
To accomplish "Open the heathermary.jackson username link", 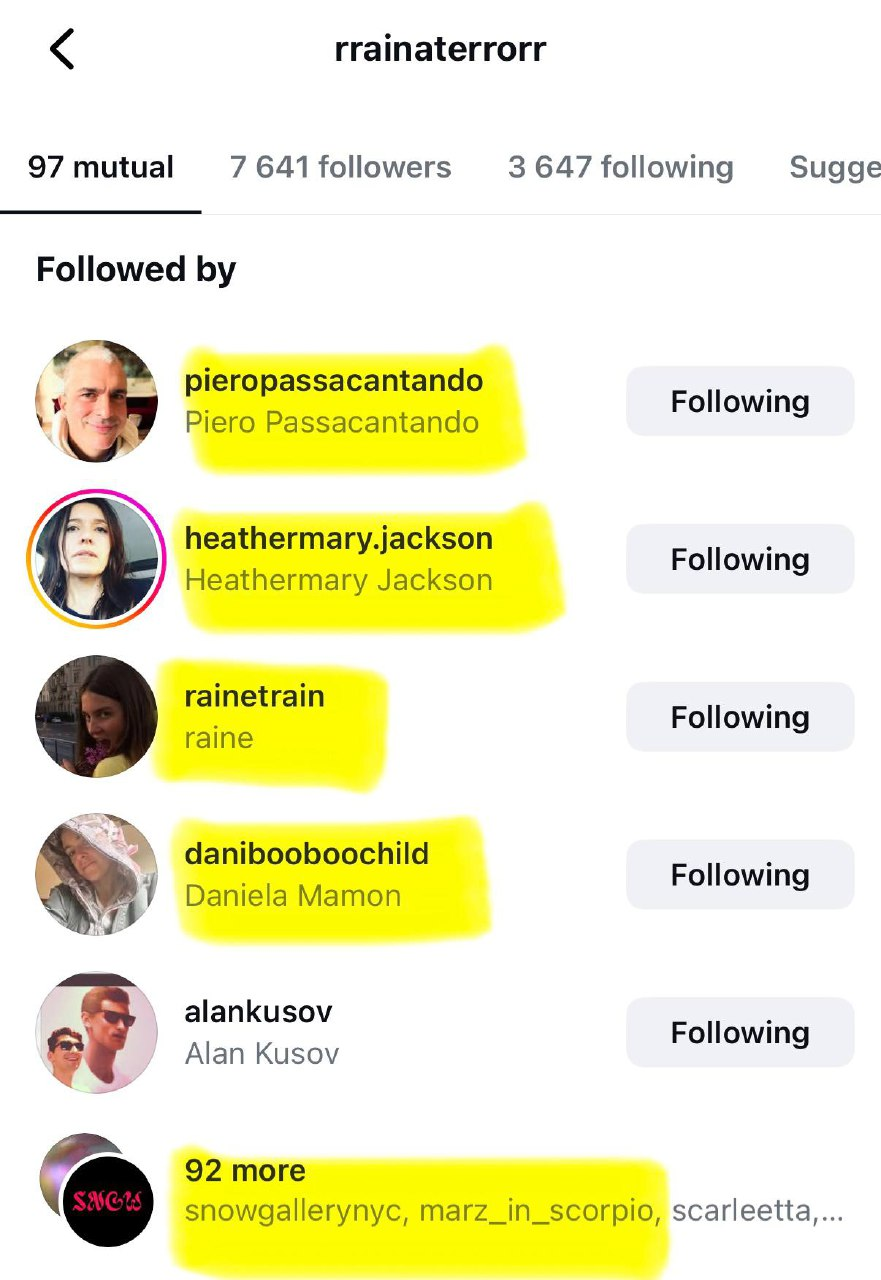I will pyautogui.click(x=339, y=538).
